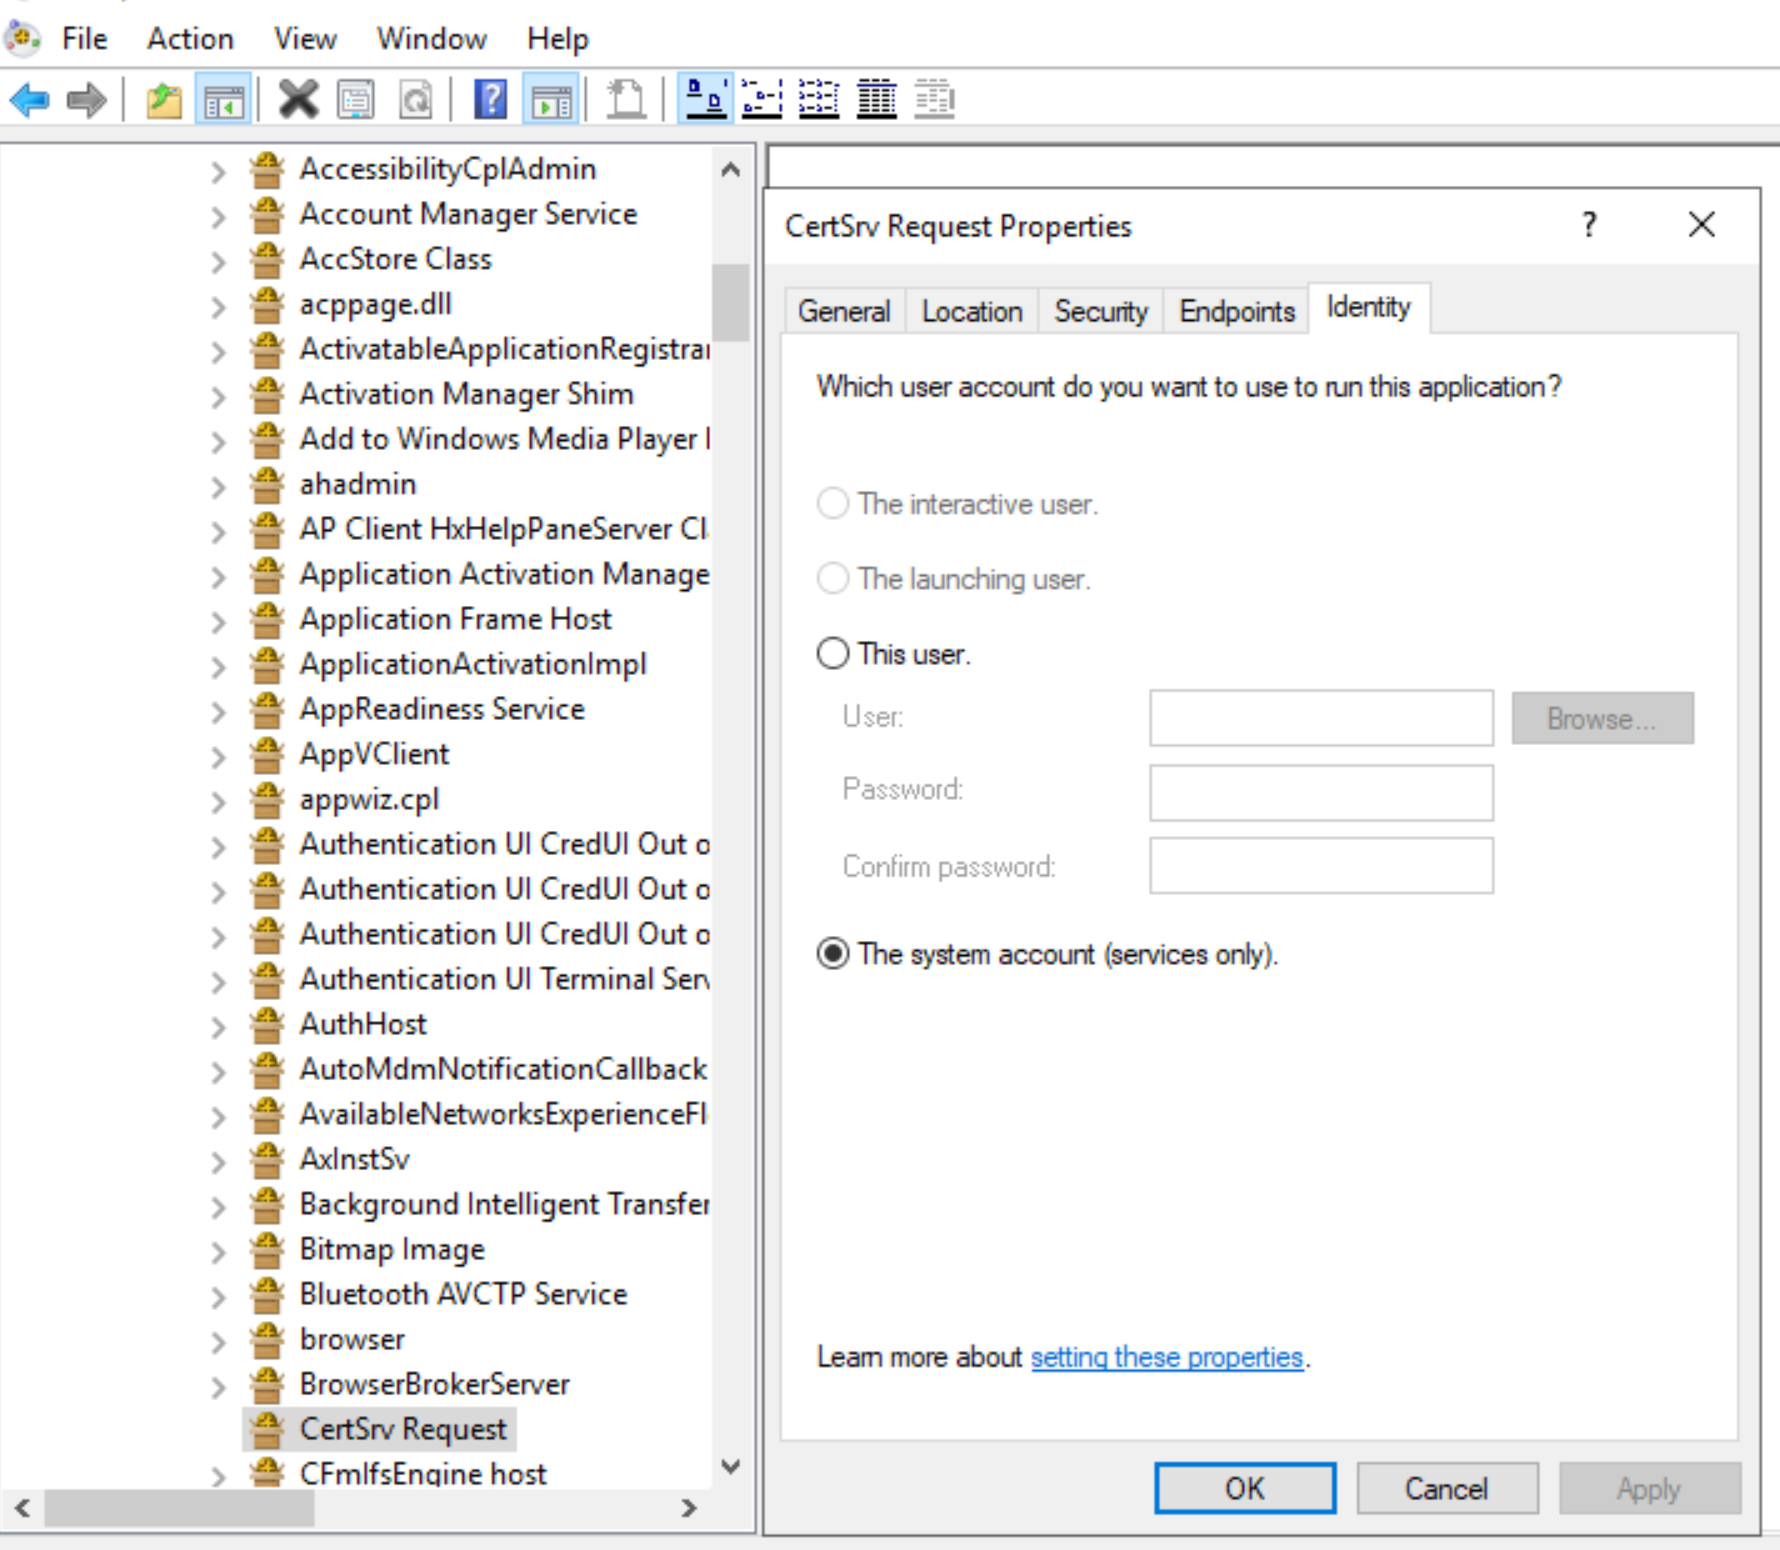The image size is (1780, 1550).
Task: Switch to Small Icons view
Action: 762,100
